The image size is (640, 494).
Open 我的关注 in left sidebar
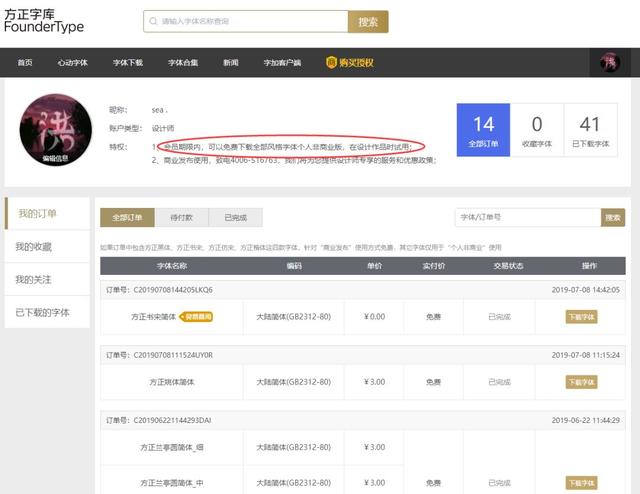coord(47,280)
